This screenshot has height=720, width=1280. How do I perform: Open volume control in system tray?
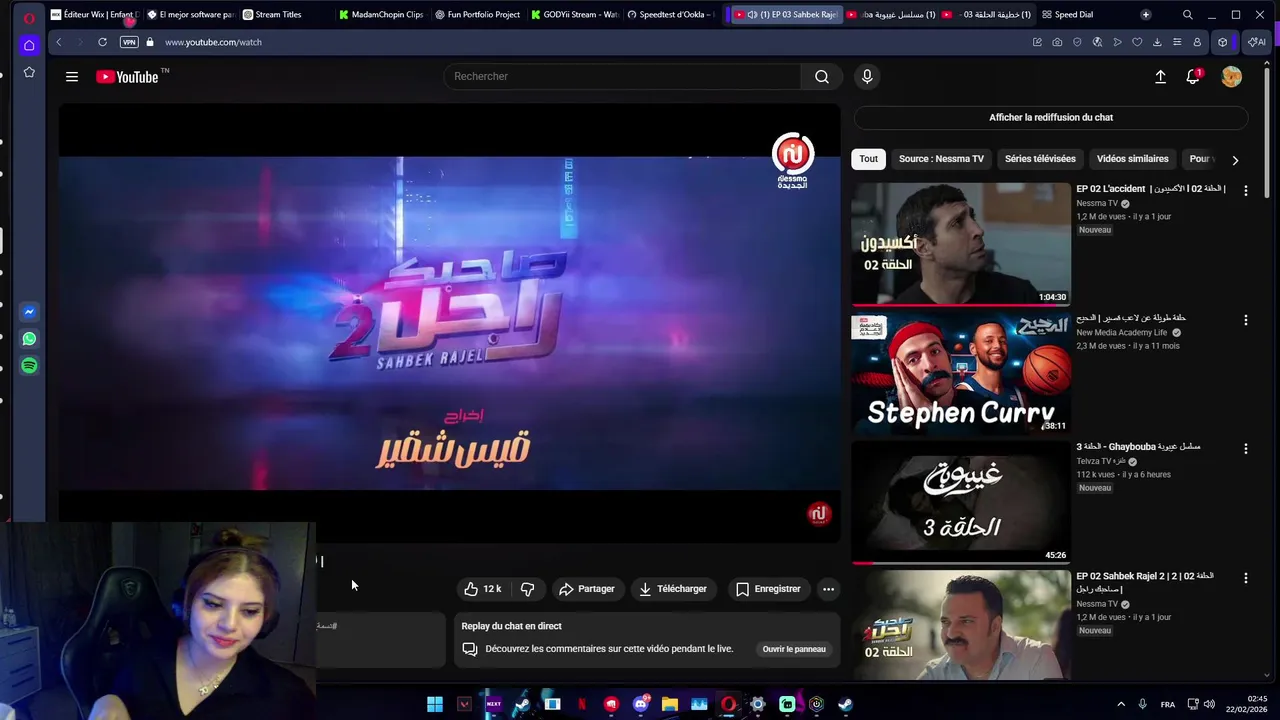point(1210,704)
